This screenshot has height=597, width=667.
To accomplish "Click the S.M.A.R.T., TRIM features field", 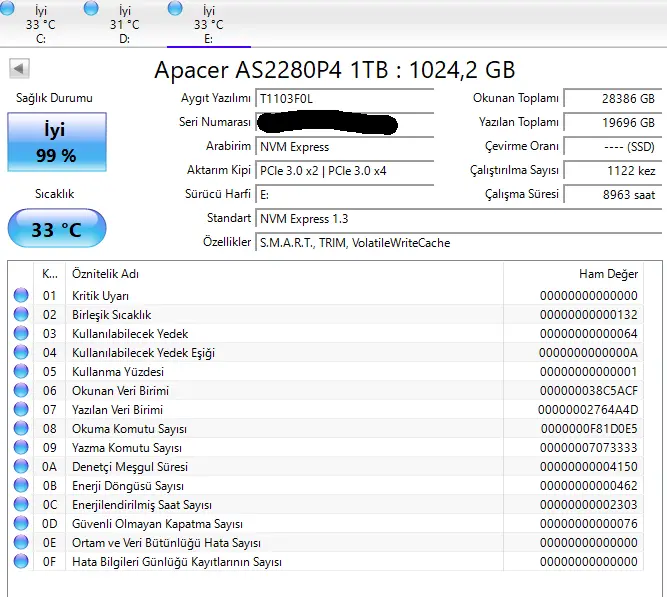I will (x=459, y=243).
